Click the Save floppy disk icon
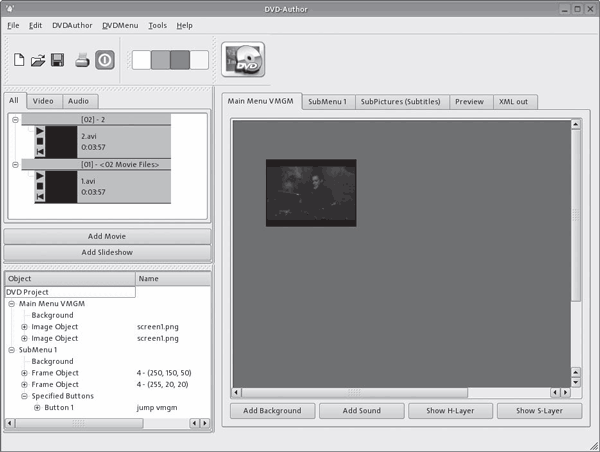The height and width of the screenshot is (452, 600). pyautogui.click(x=58, y=60)
